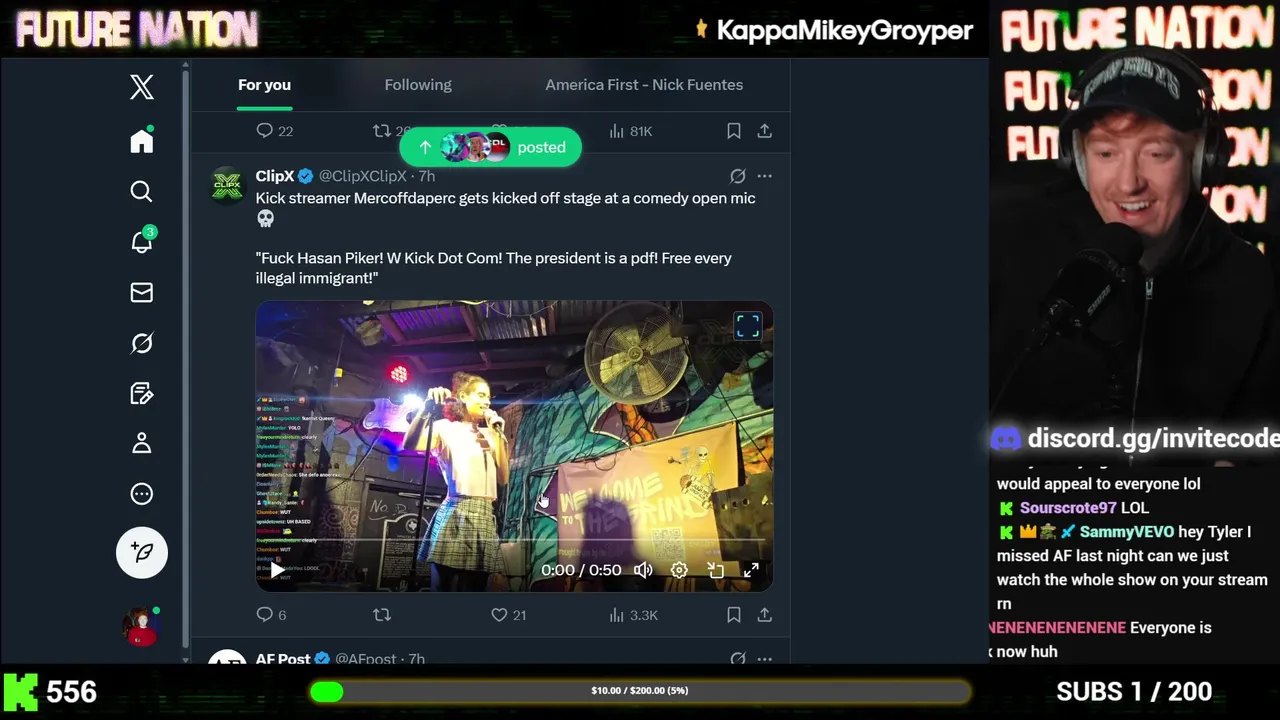The width and height of the screenshot is (1280, 720).
Task: Expand the video to fullscreen
Action: click(x=751, y=570)
